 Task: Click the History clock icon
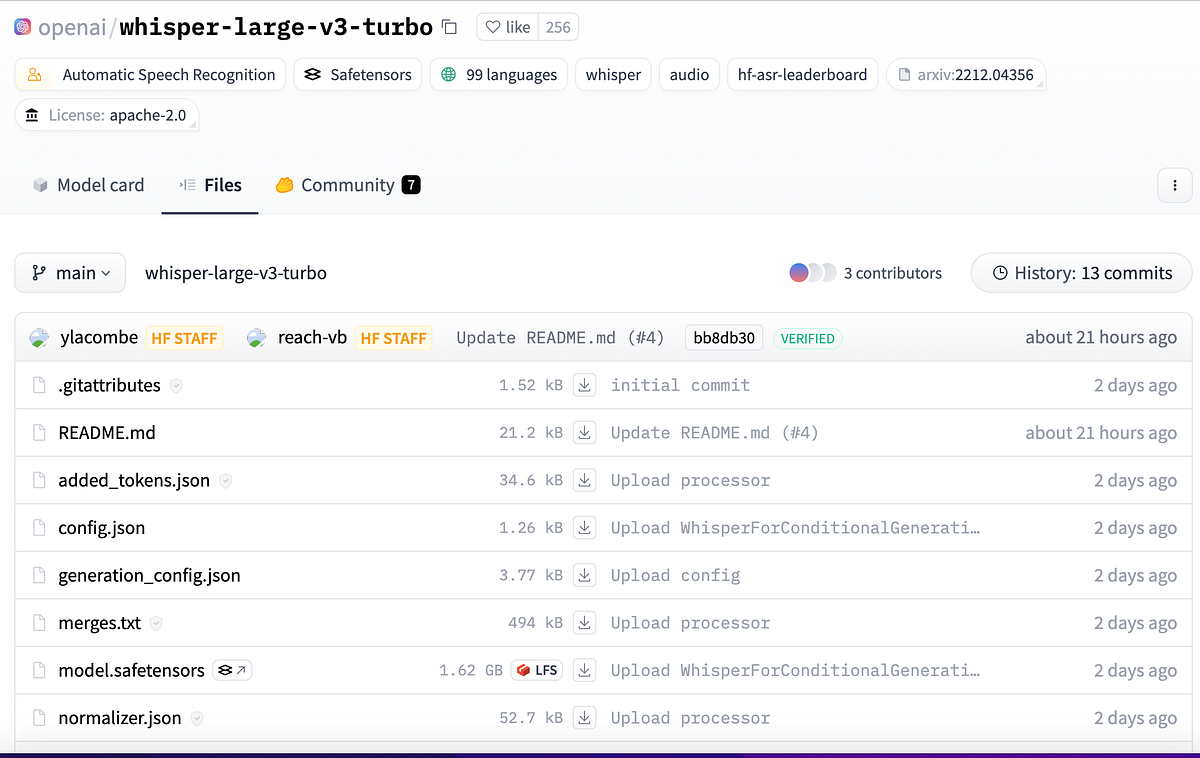point(1000,272)
